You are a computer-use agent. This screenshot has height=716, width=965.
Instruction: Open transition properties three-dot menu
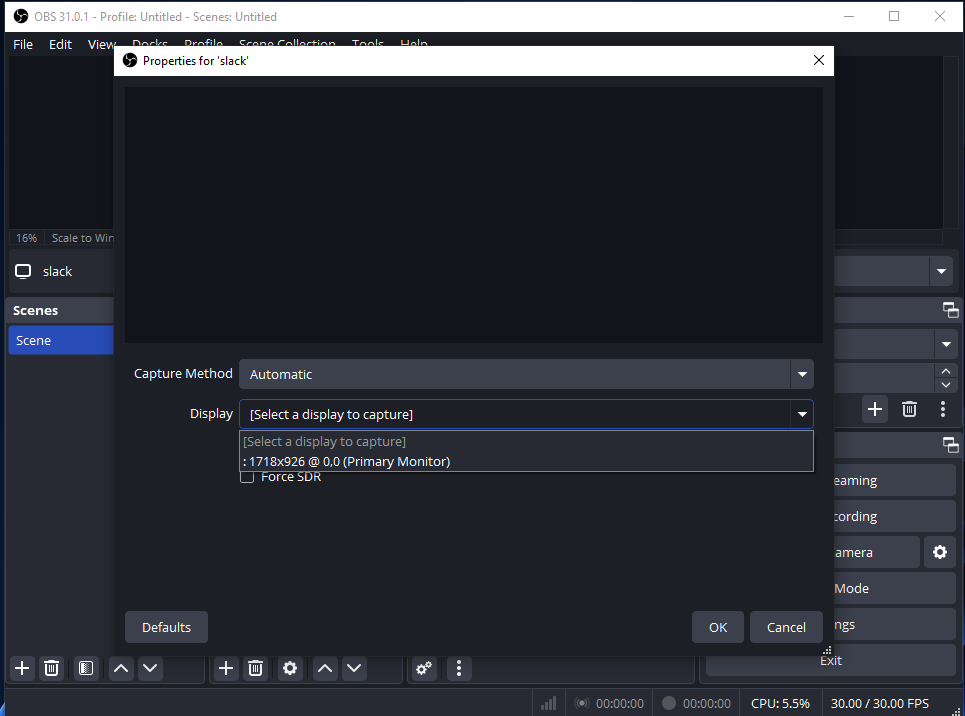943,409
